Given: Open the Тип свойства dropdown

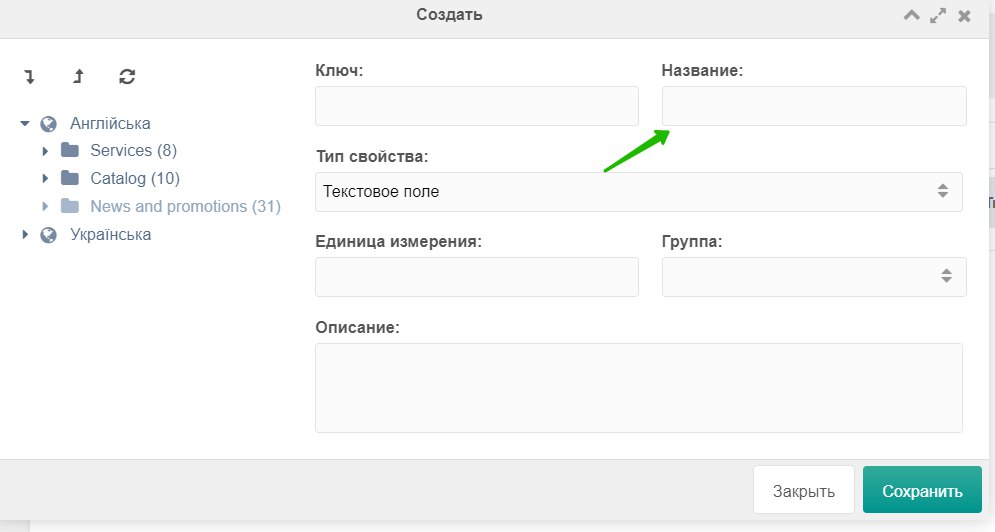Looking at the screenshot, I should 638,192.
